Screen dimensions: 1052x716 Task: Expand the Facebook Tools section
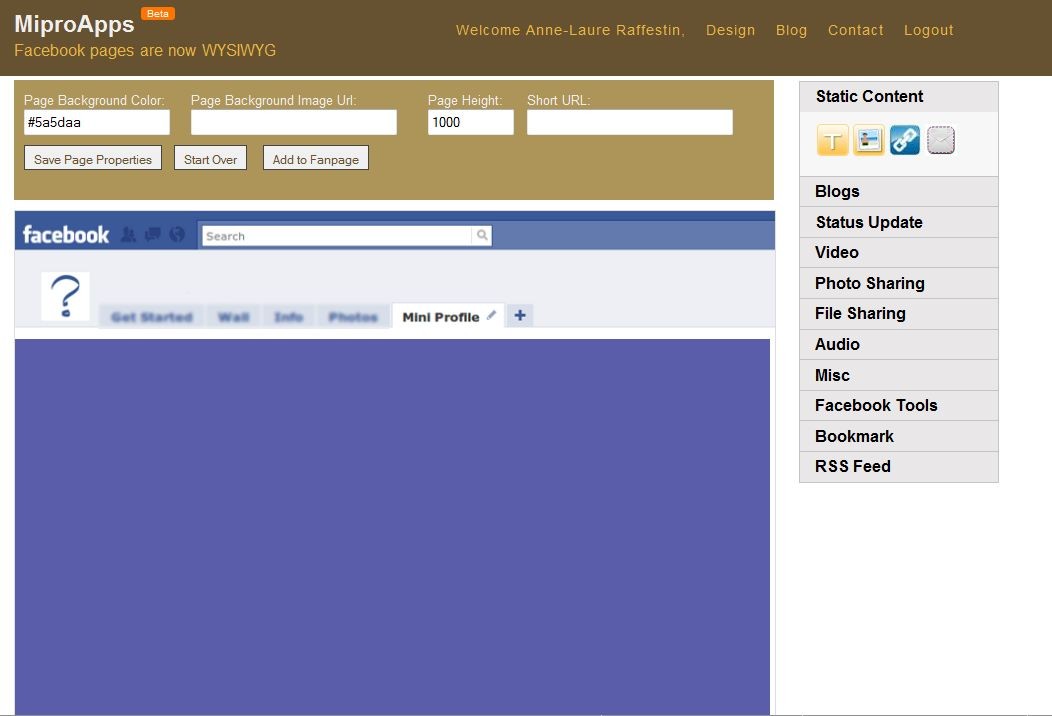pyautogui.click(x=898, y=405)
